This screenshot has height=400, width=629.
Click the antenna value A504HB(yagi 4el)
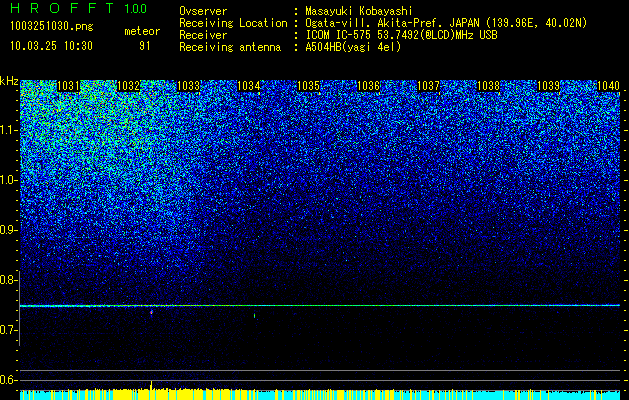pos(353,47)
